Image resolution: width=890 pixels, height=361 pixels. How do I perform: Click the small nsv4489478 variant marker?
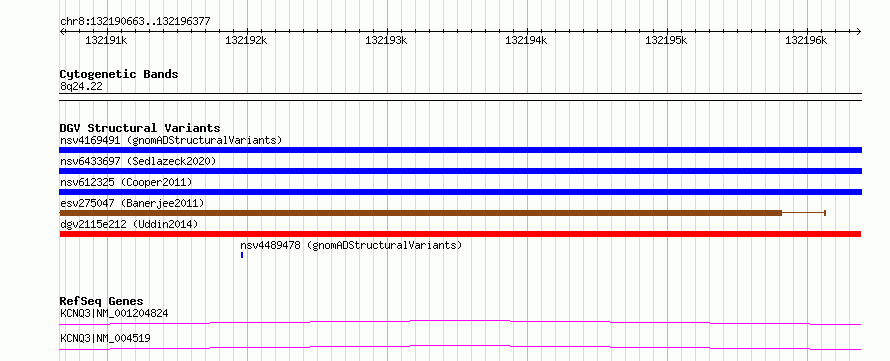click(x=242, y=255)
